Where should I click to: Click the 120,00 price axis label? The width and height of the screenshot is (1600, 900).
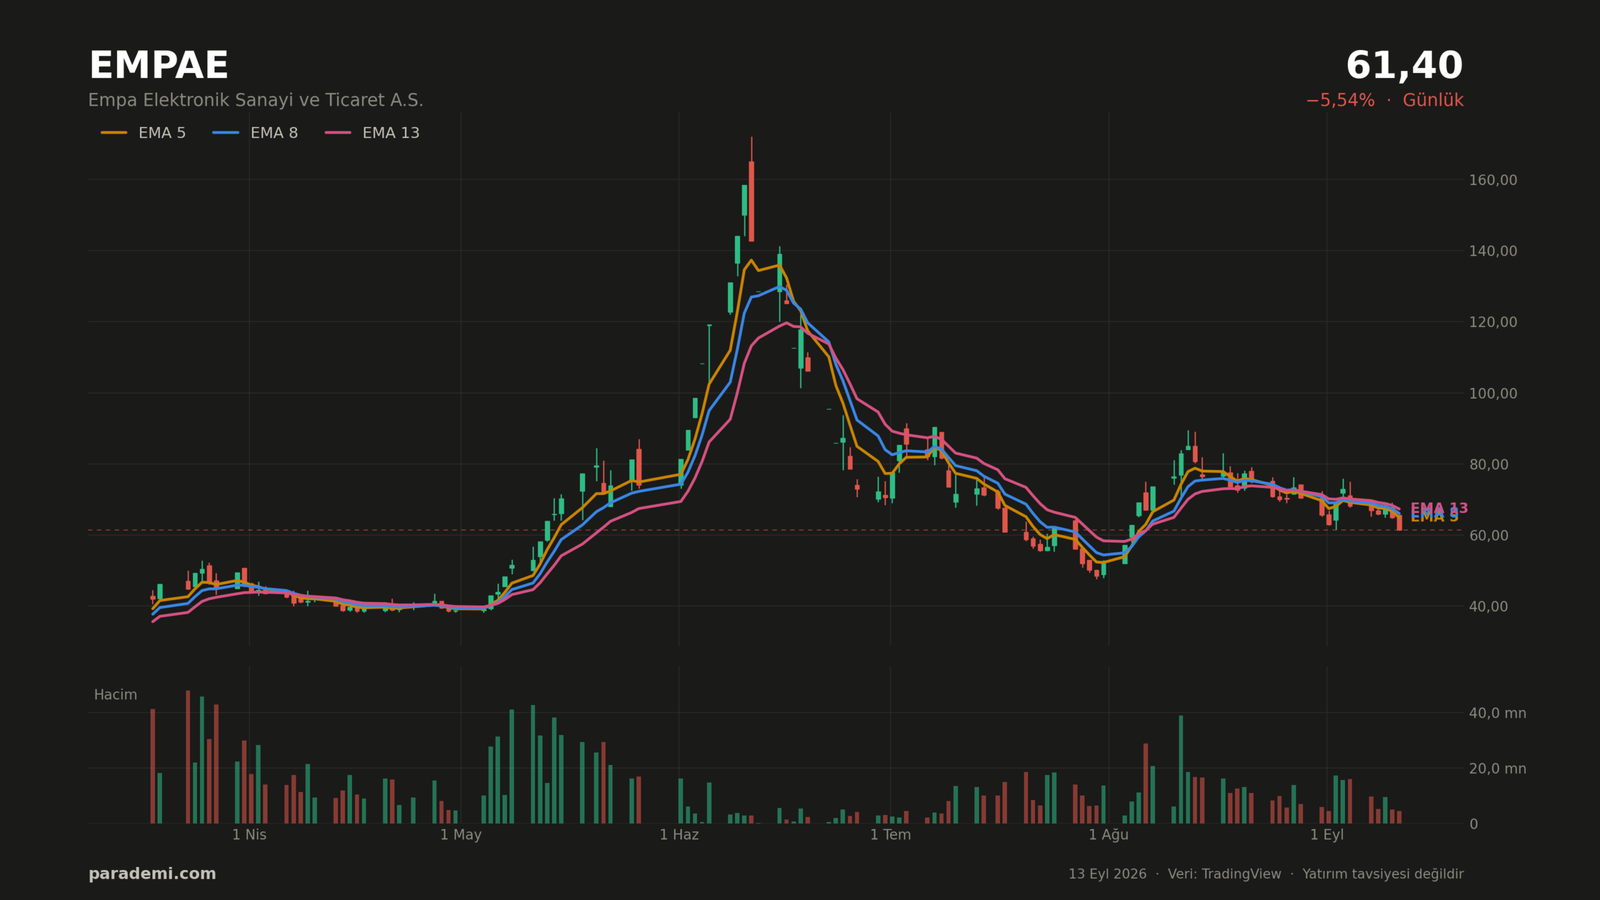coord(1493,322)
